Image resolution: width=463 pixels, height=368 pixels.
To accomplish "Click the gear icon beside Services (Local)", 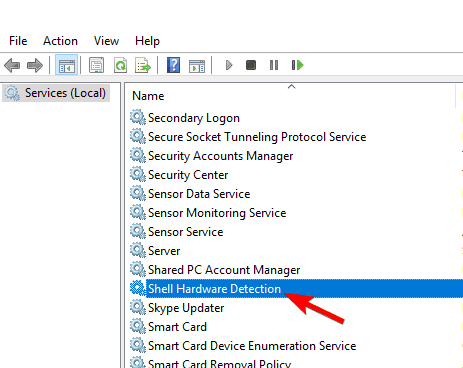I will tap(12, 93).
